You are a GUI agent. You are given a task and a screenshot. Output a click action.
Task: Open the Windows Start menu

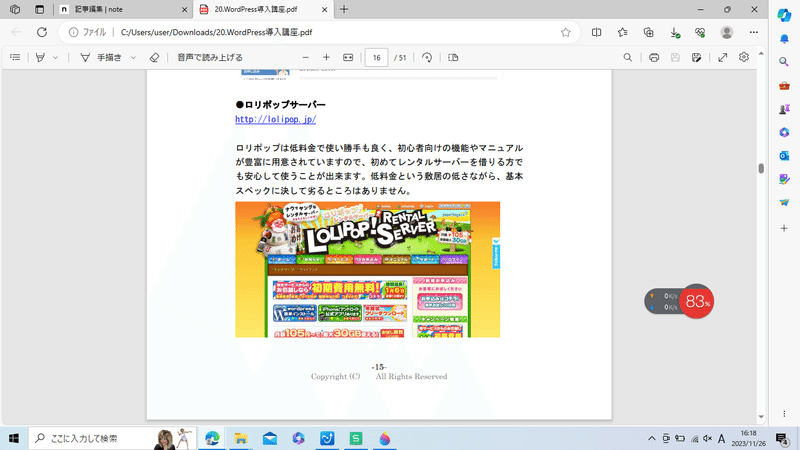point(14,438)
